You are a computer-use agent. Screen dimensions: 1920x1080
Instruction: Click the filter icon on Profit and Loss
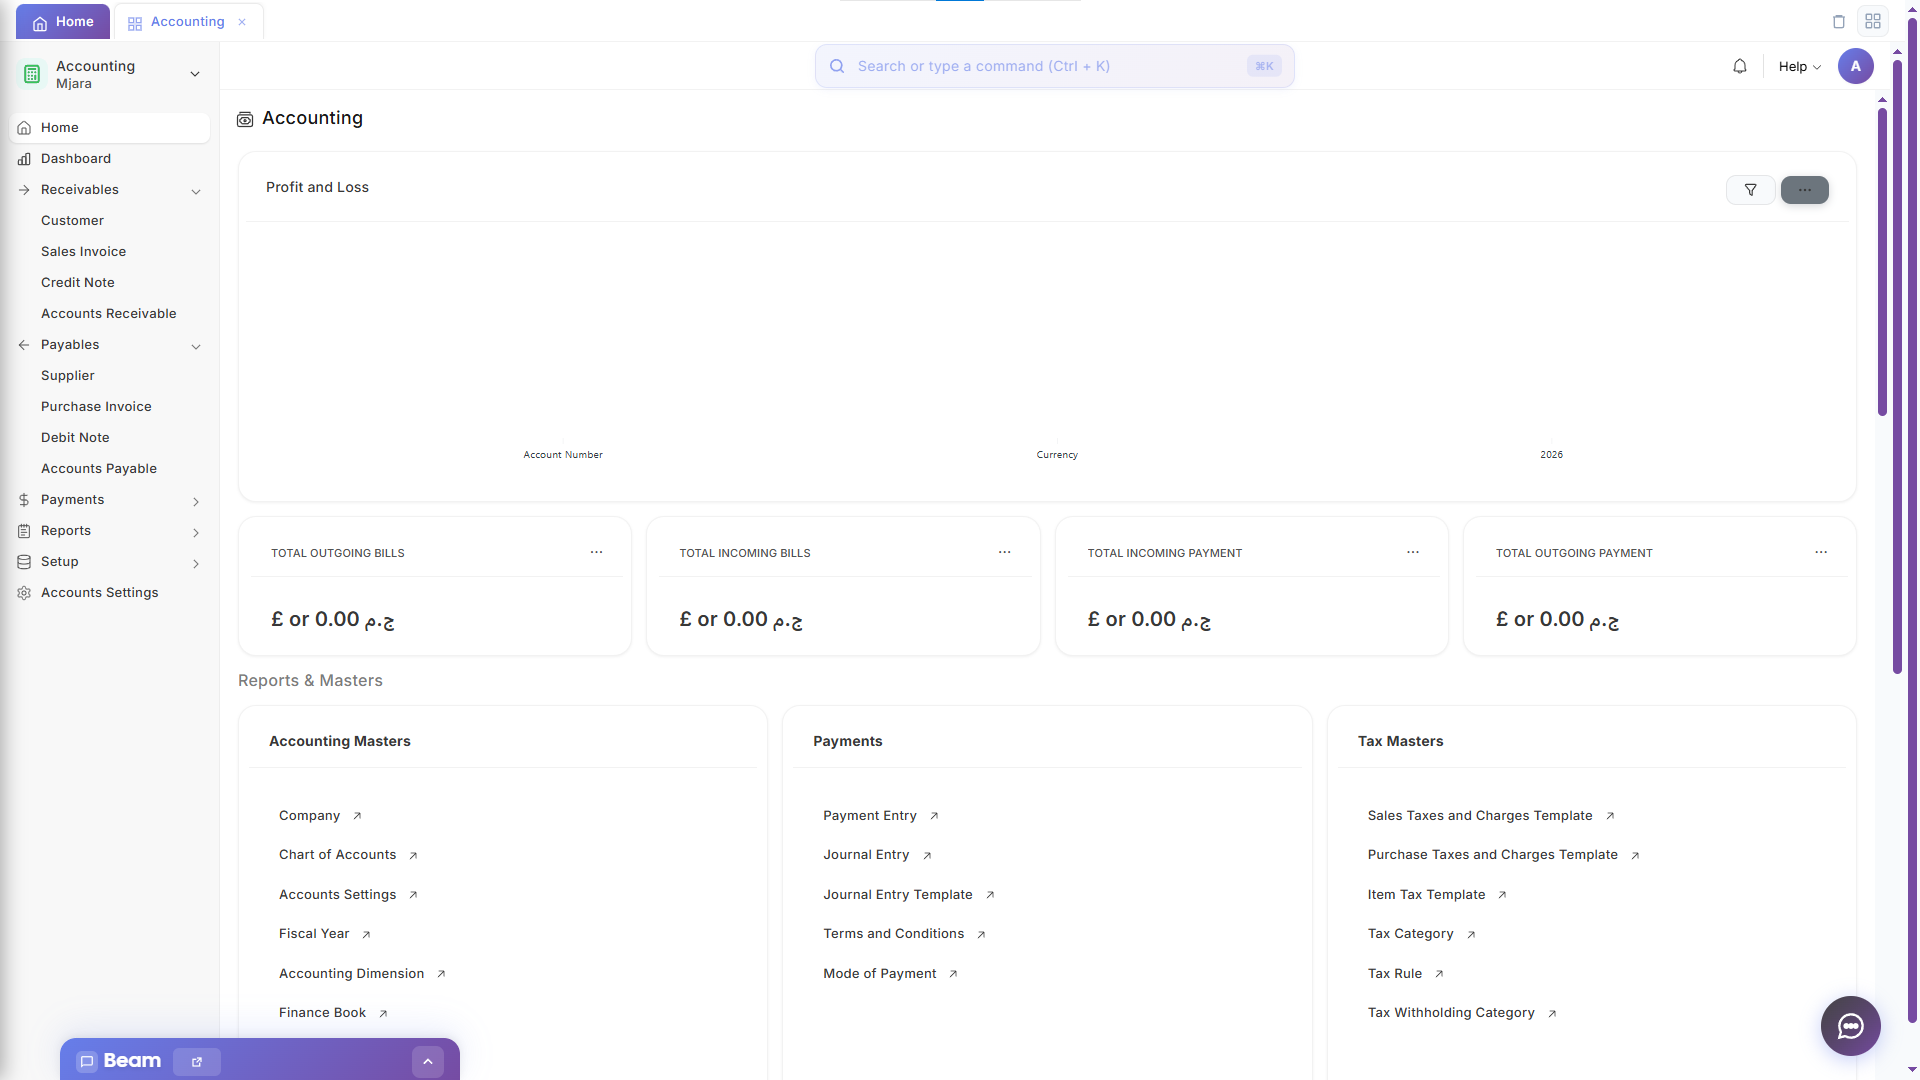click(1750, 190)
